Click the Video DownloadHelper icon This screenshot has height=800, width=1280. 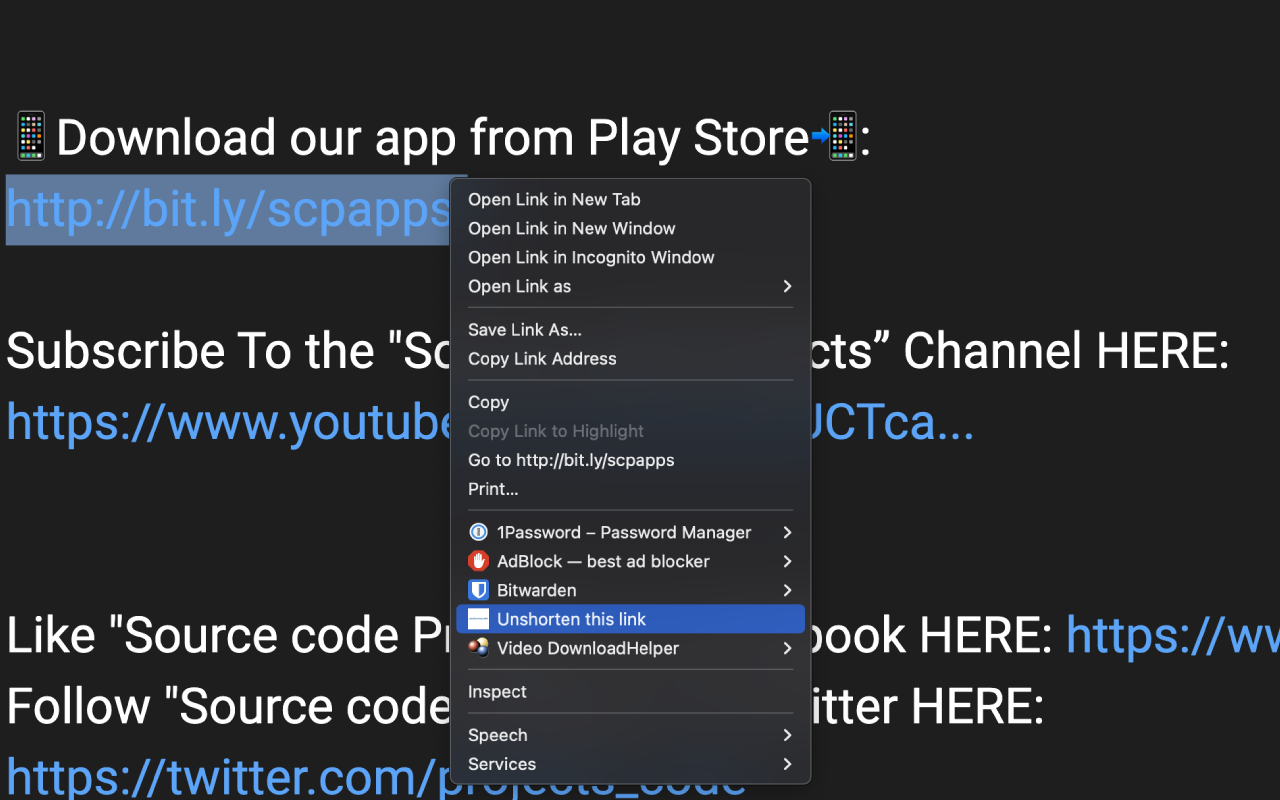[478, 648]
